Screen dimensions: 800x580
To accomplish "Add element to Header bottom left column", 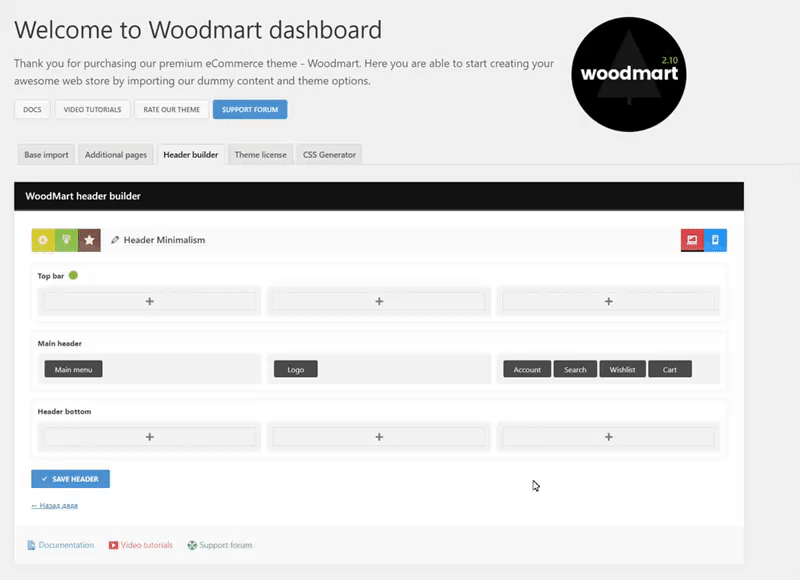I will pyautogui.click(x=149, y=437).
